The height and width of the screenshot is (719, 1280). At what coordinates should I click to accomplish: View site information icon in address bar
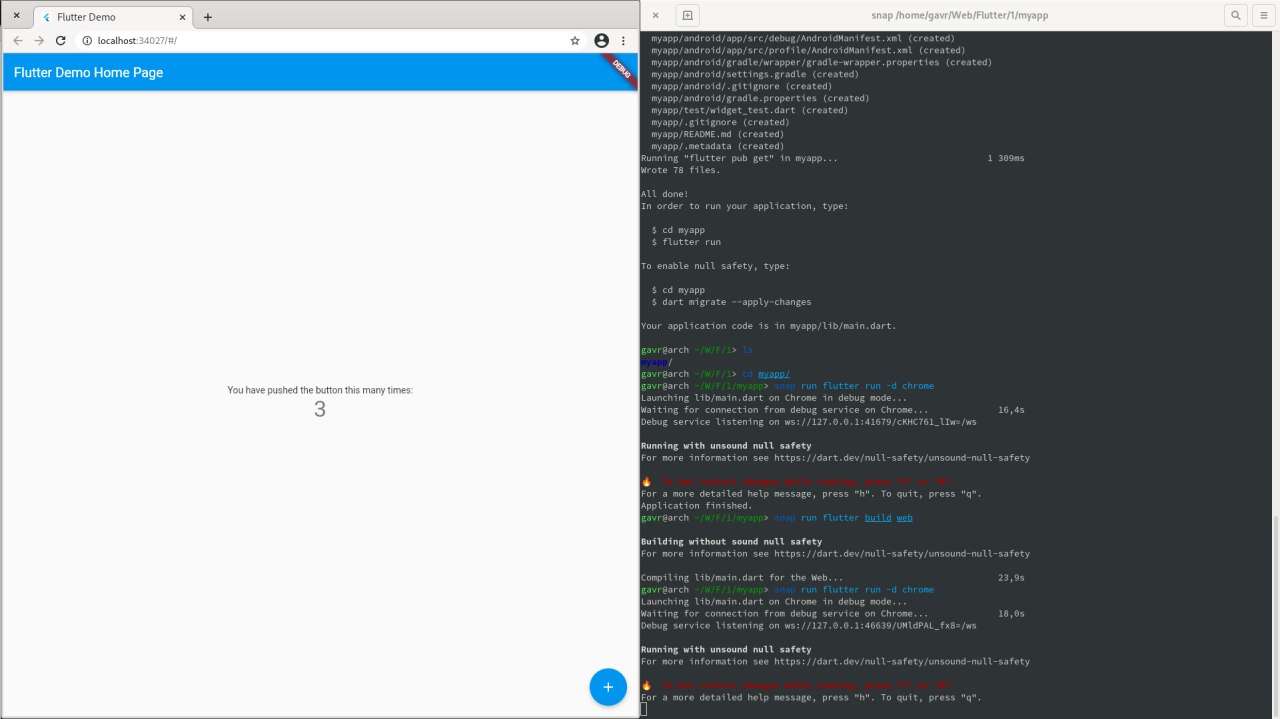87,41
